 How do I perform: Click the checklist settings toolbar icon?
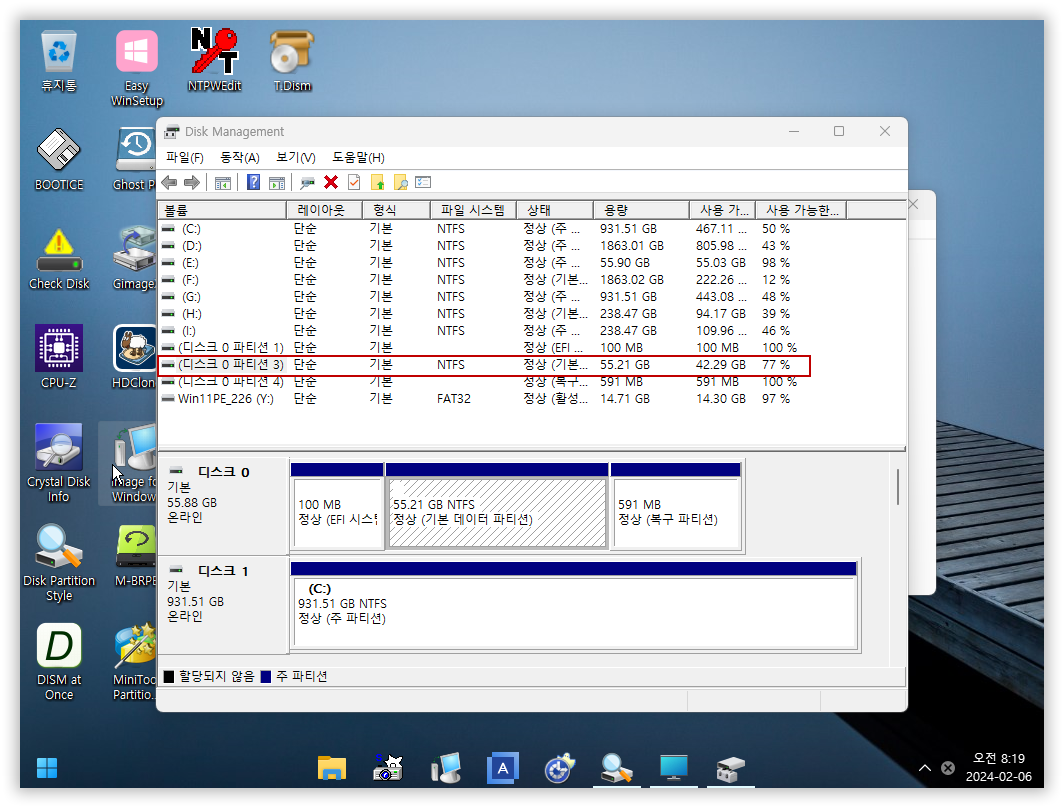point(423,182)
